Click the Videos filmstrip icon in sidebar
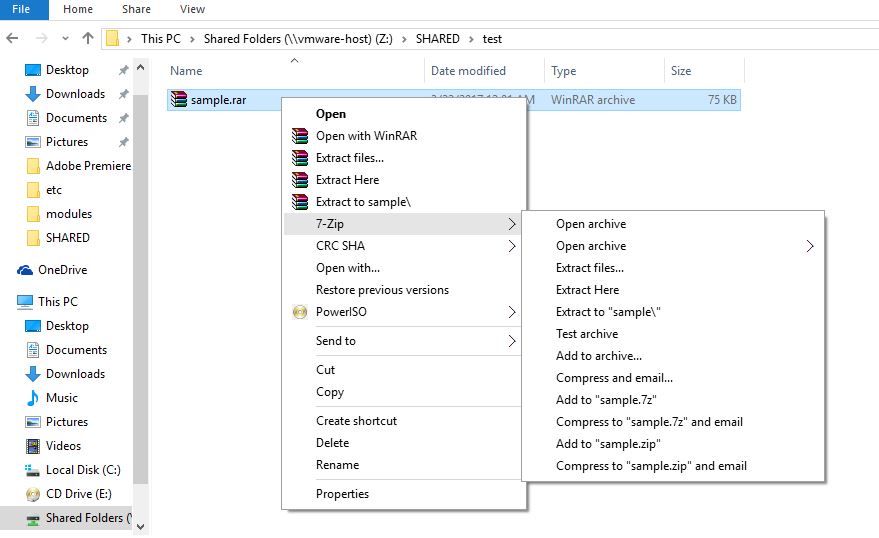Viewport: 879px width, 538px height. point(33,446)
